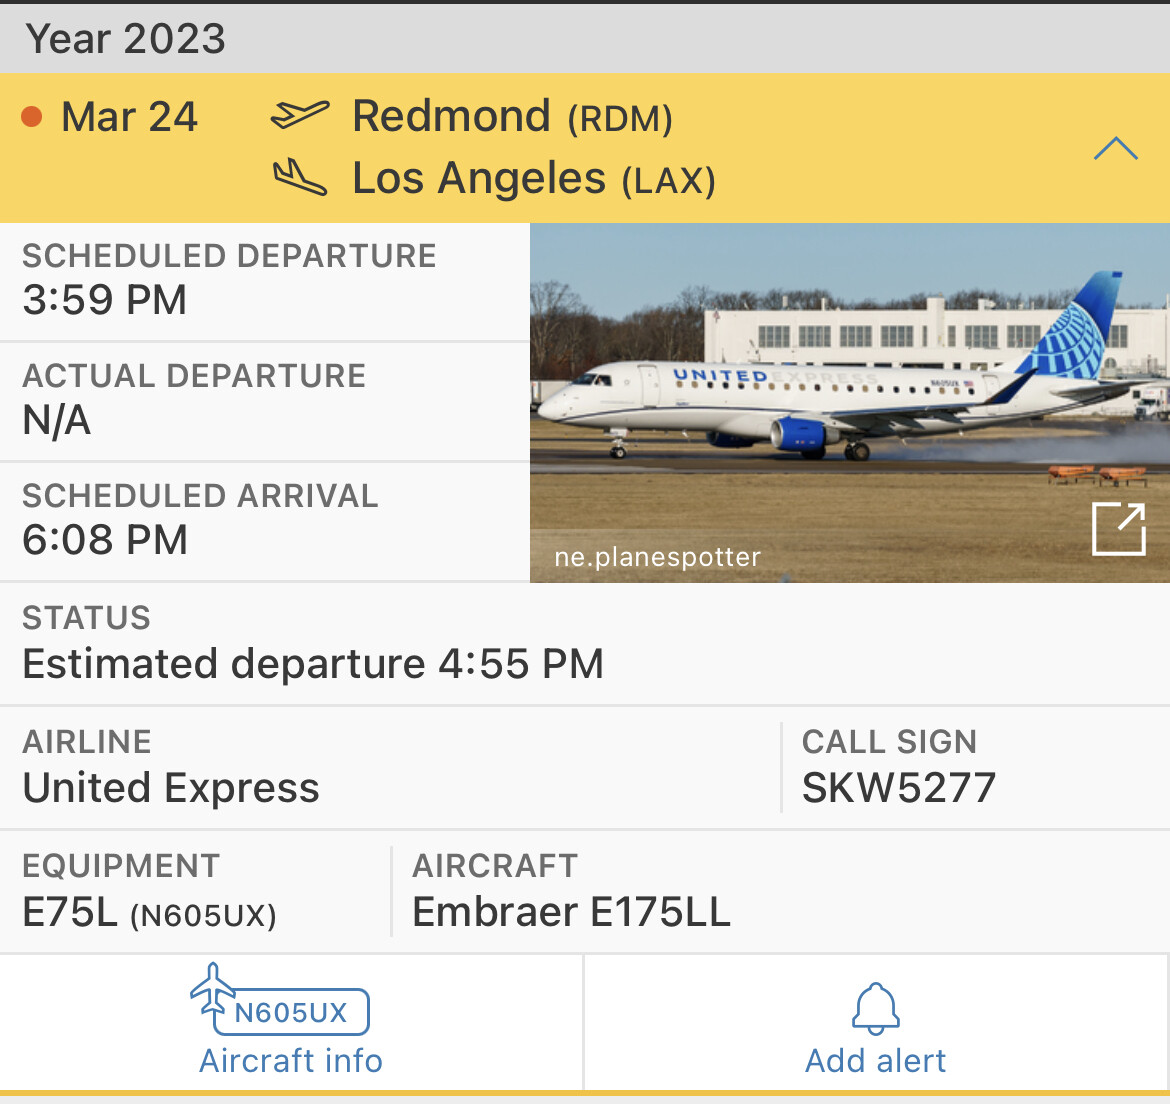Click the Add alert label
The height and width of the screenshot is (1104, 1170).
click(875, 1060)
